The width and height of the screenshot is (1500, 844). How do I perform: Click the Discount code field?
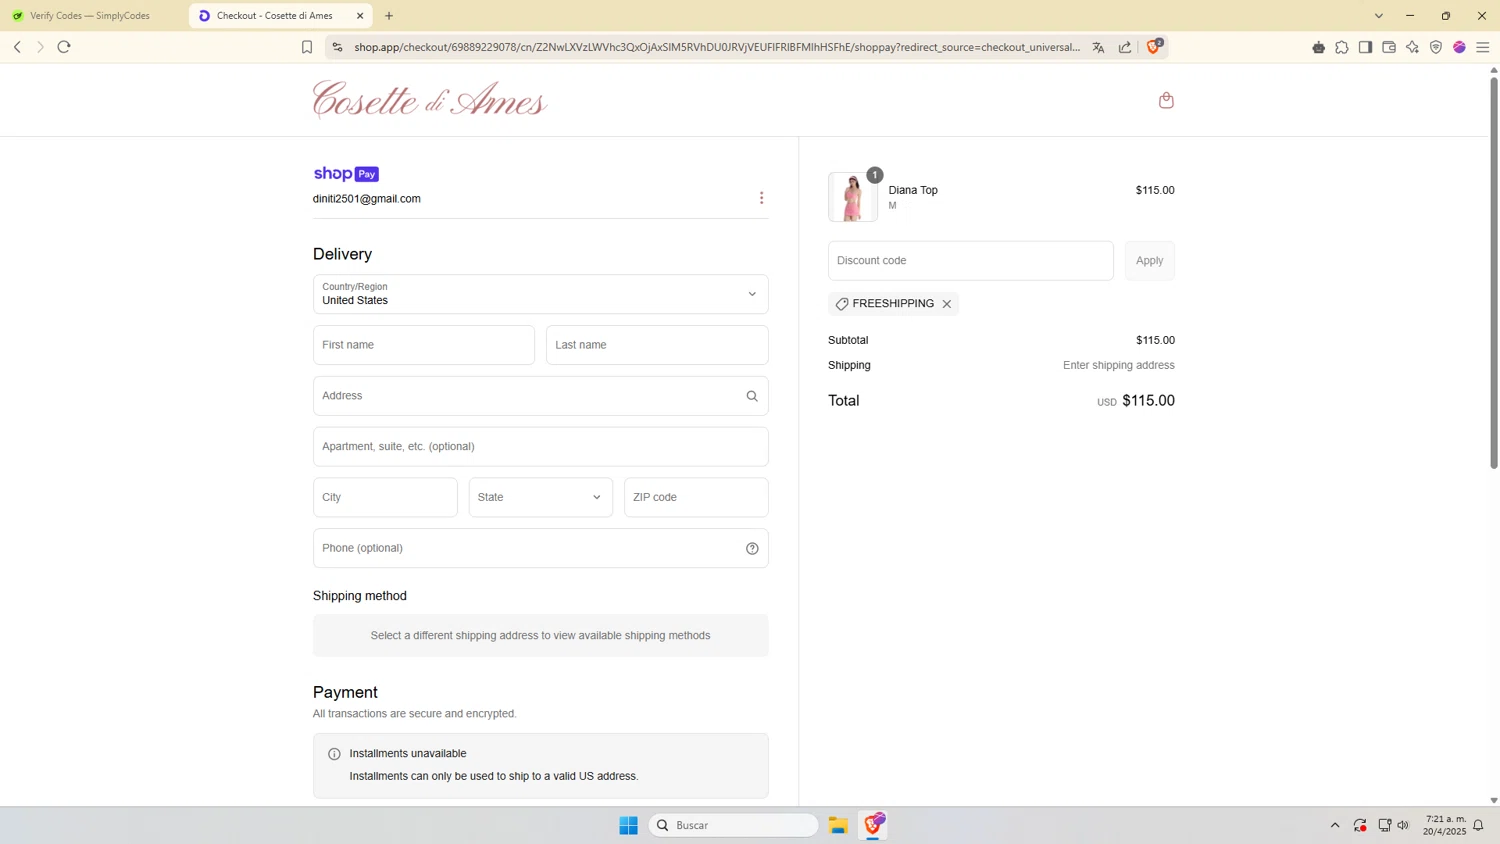tap(970, 261)
